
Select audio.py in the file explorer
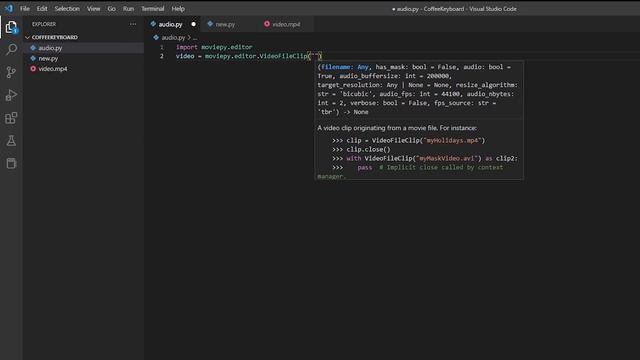(x=83, y=48)
